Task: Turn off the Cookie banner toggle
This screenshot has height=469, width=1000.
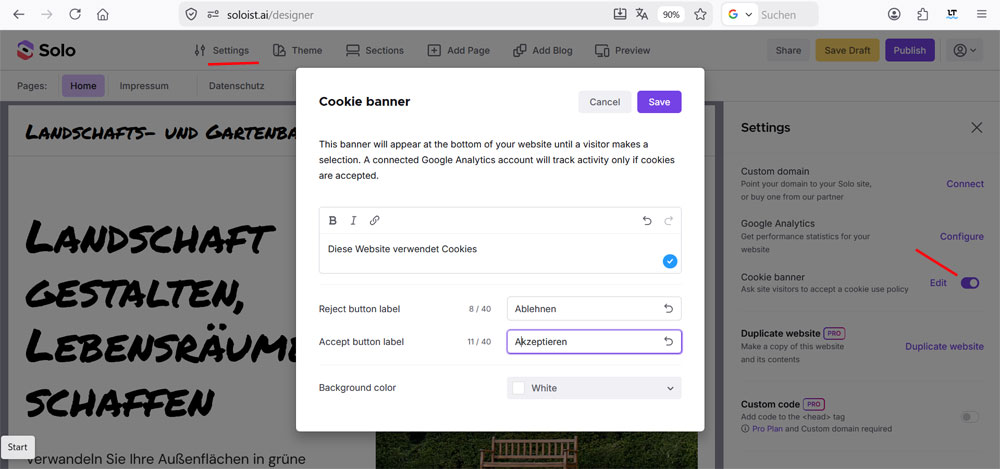Action: click(x=969, y=283)
